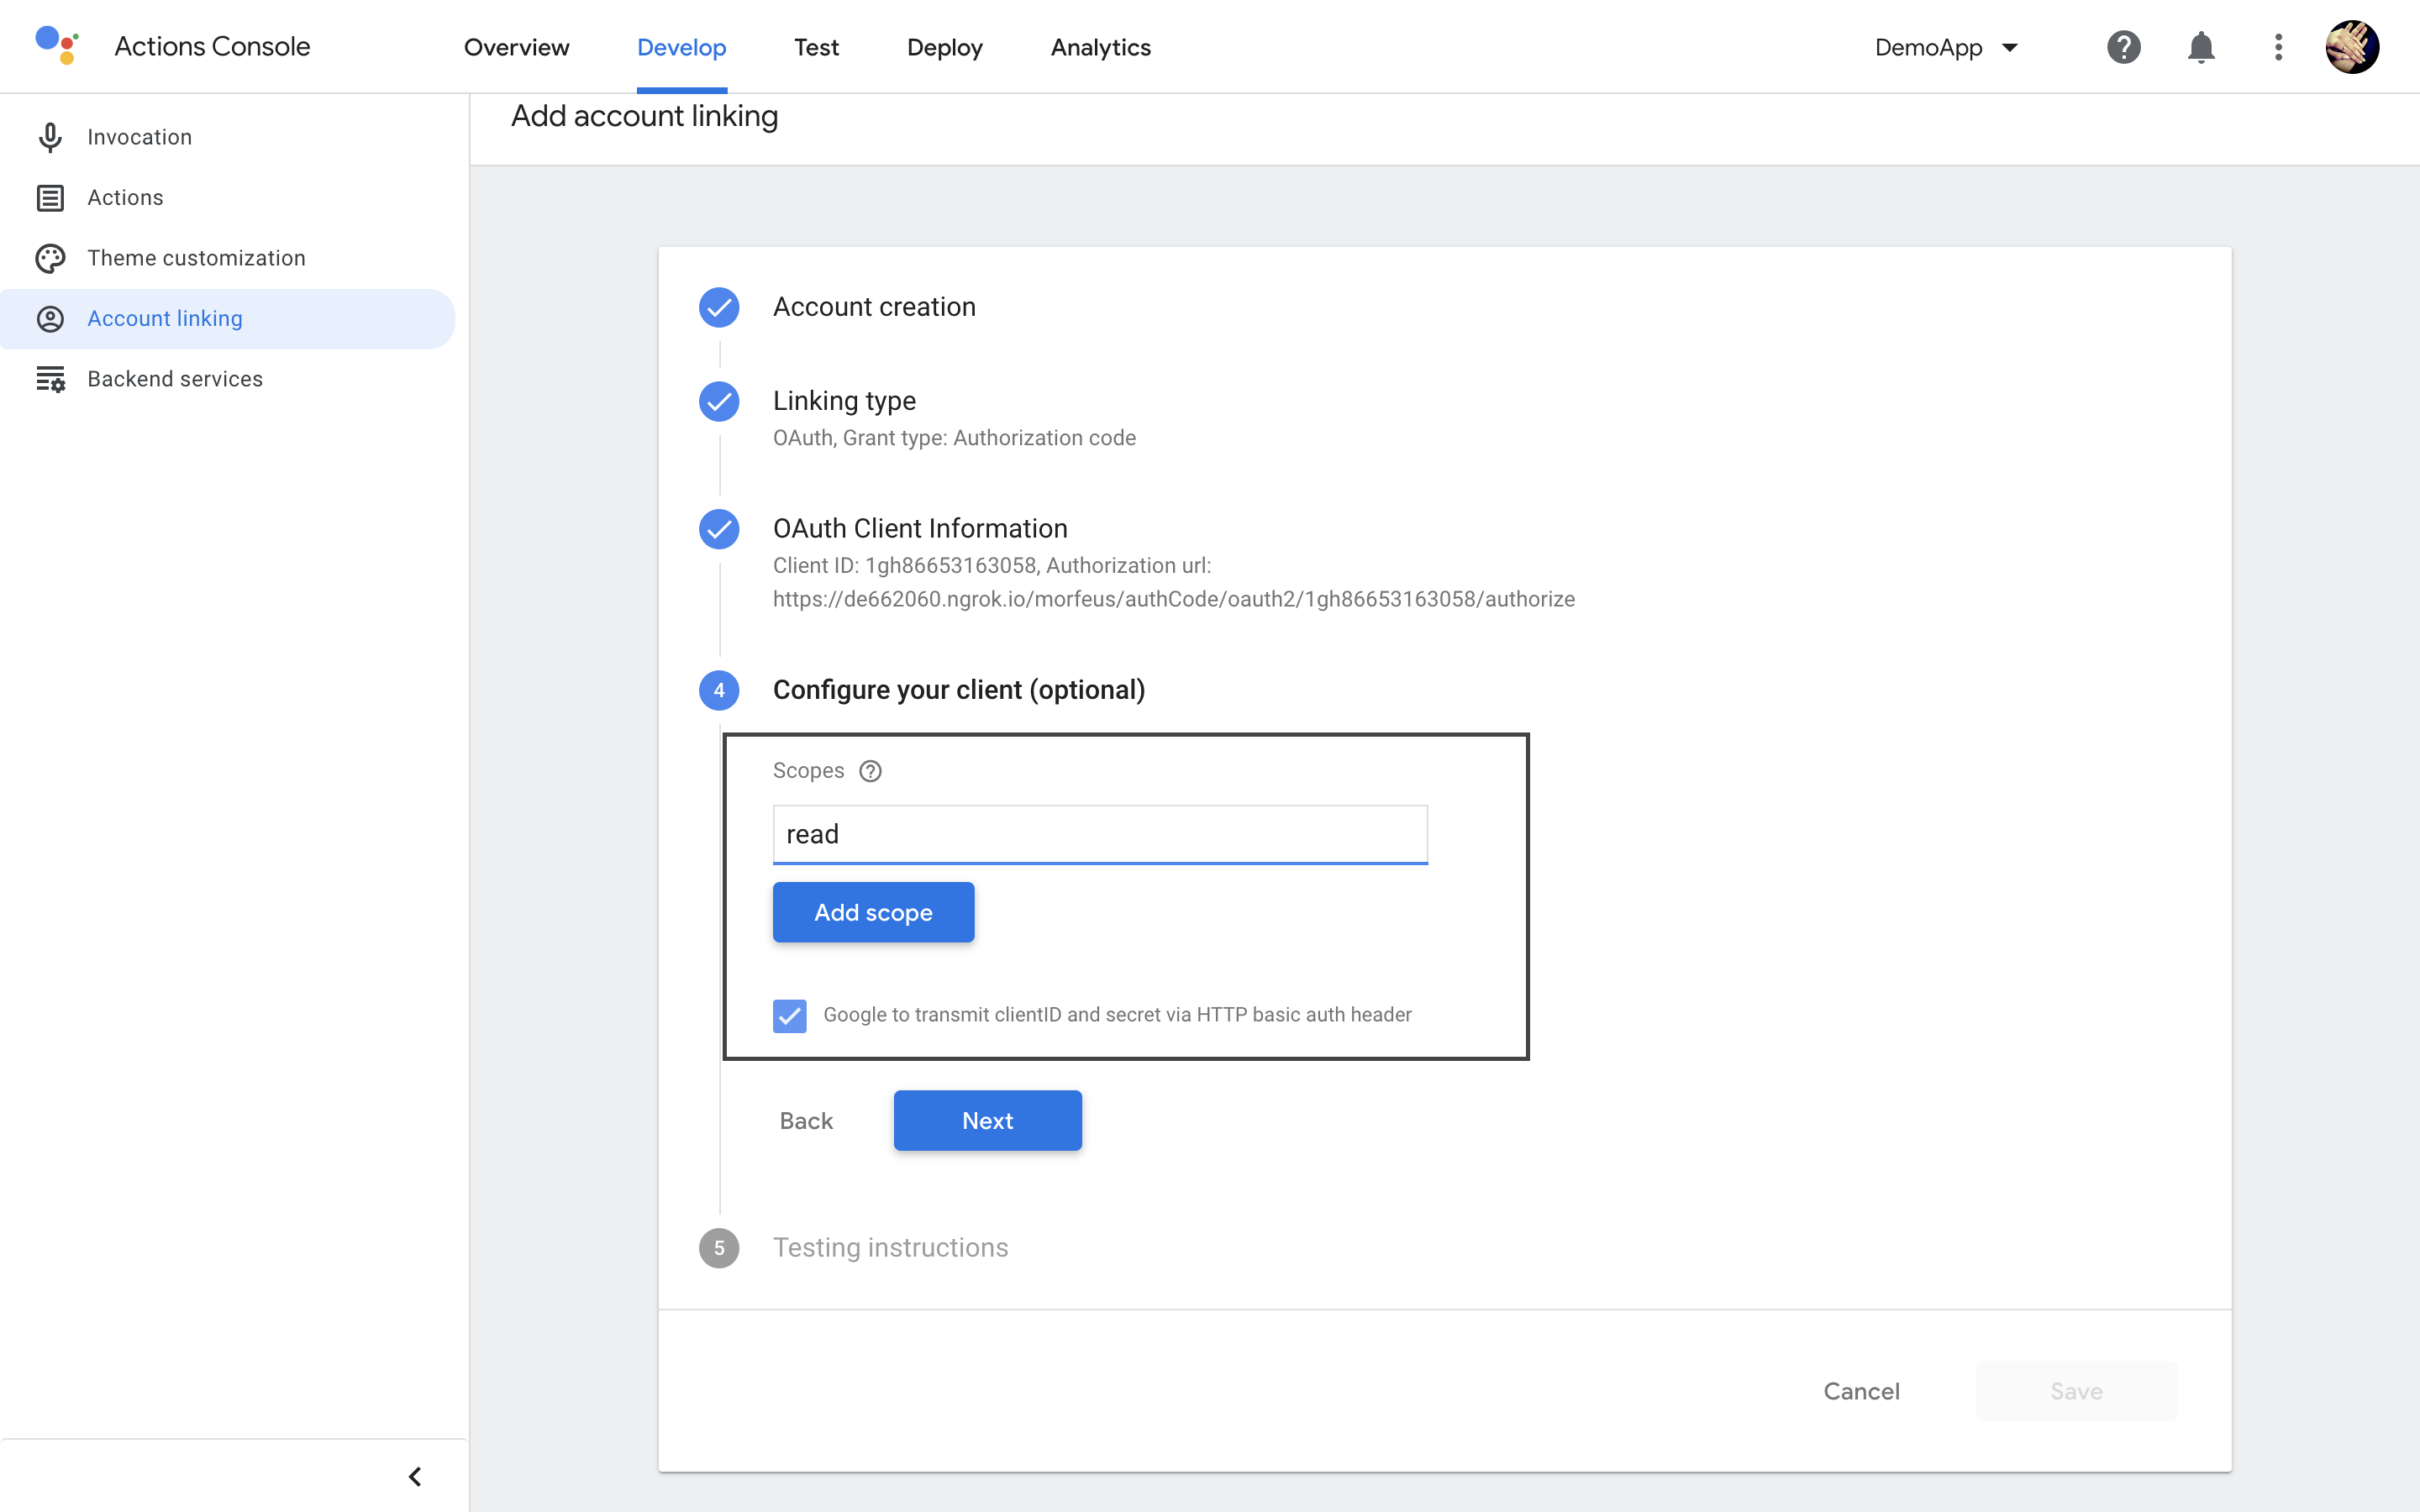Select the Develop tab
Image resolution: width=2420 pixels, height=1512 pixels.
point(681,47)
